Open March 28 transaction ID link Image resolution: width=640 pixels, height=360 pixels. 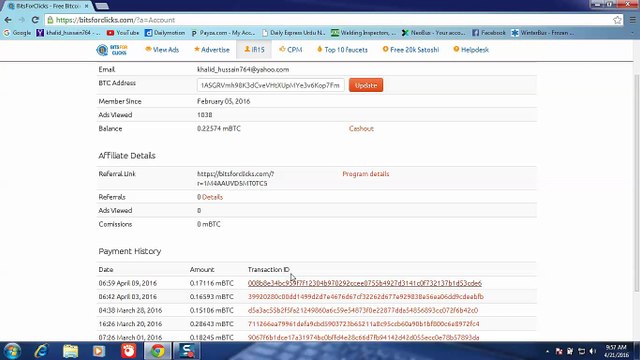tap(363, 310)
